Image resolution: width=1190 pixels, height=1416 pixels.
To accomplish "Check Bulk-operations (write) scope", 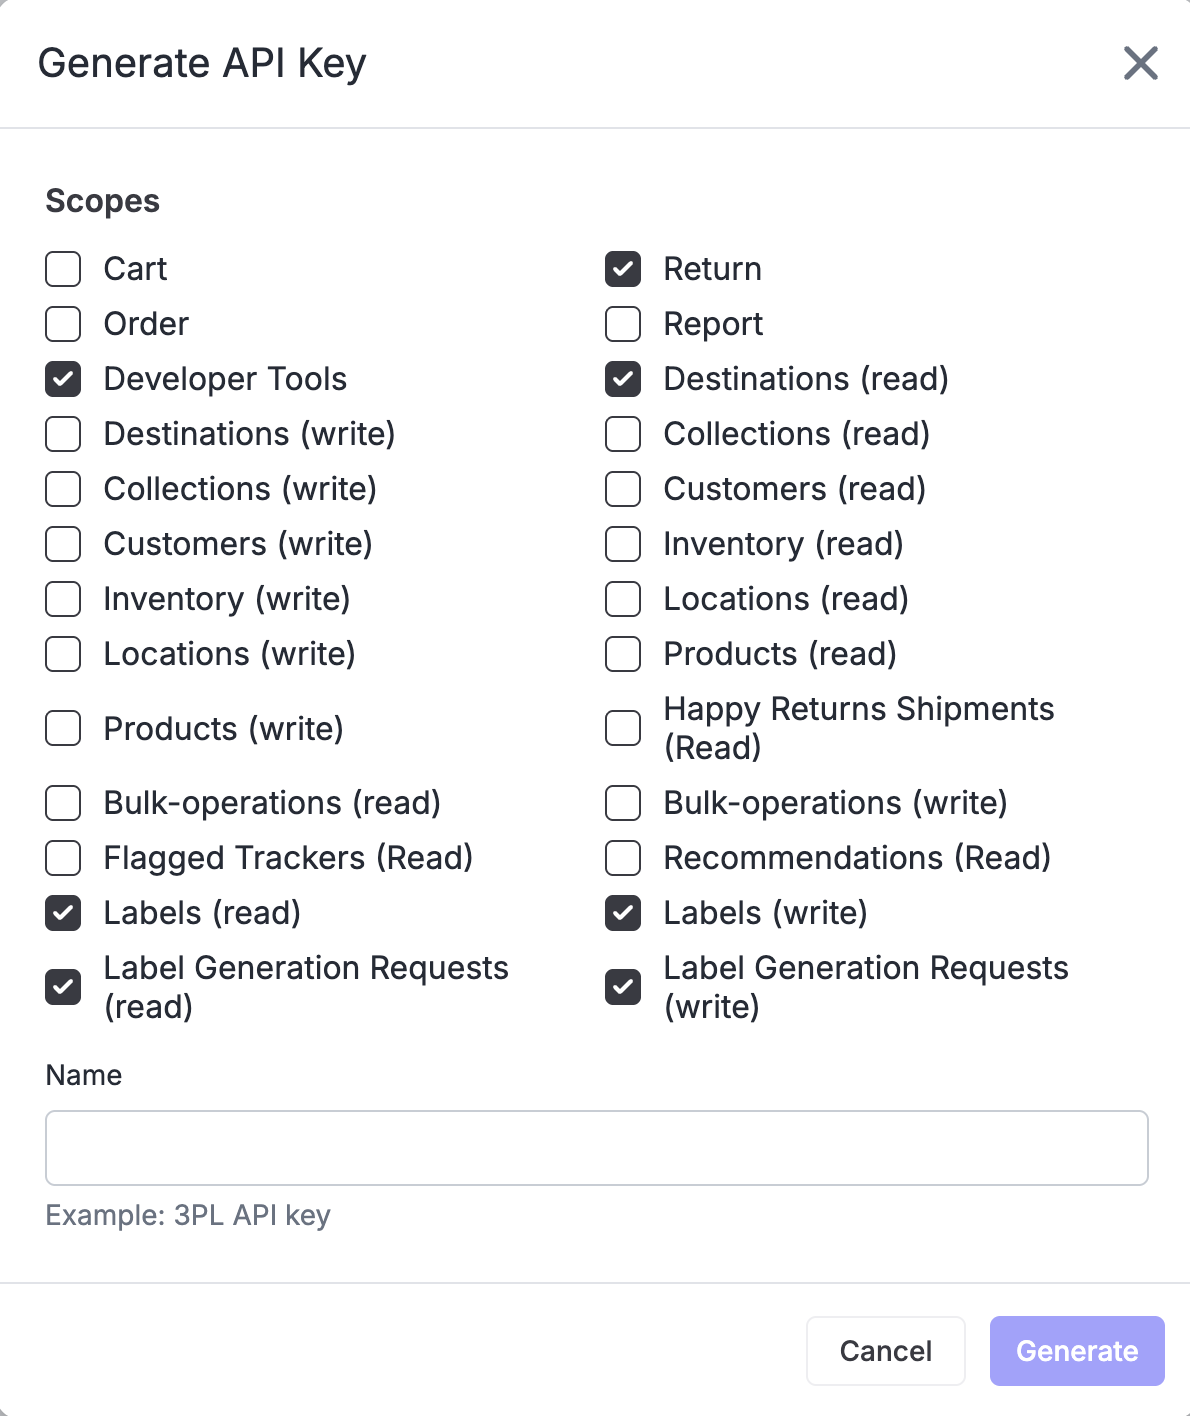I will point(623,803).
